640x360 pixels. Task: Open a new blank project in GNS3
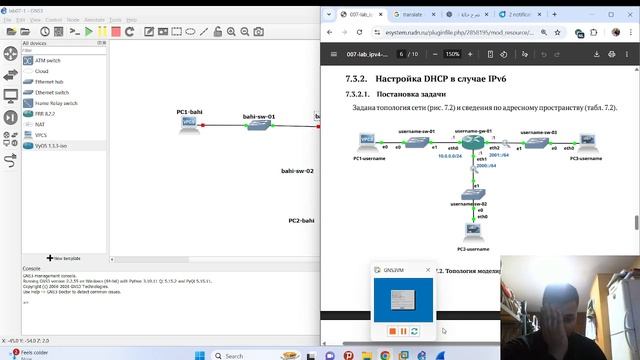coord(11,31)
